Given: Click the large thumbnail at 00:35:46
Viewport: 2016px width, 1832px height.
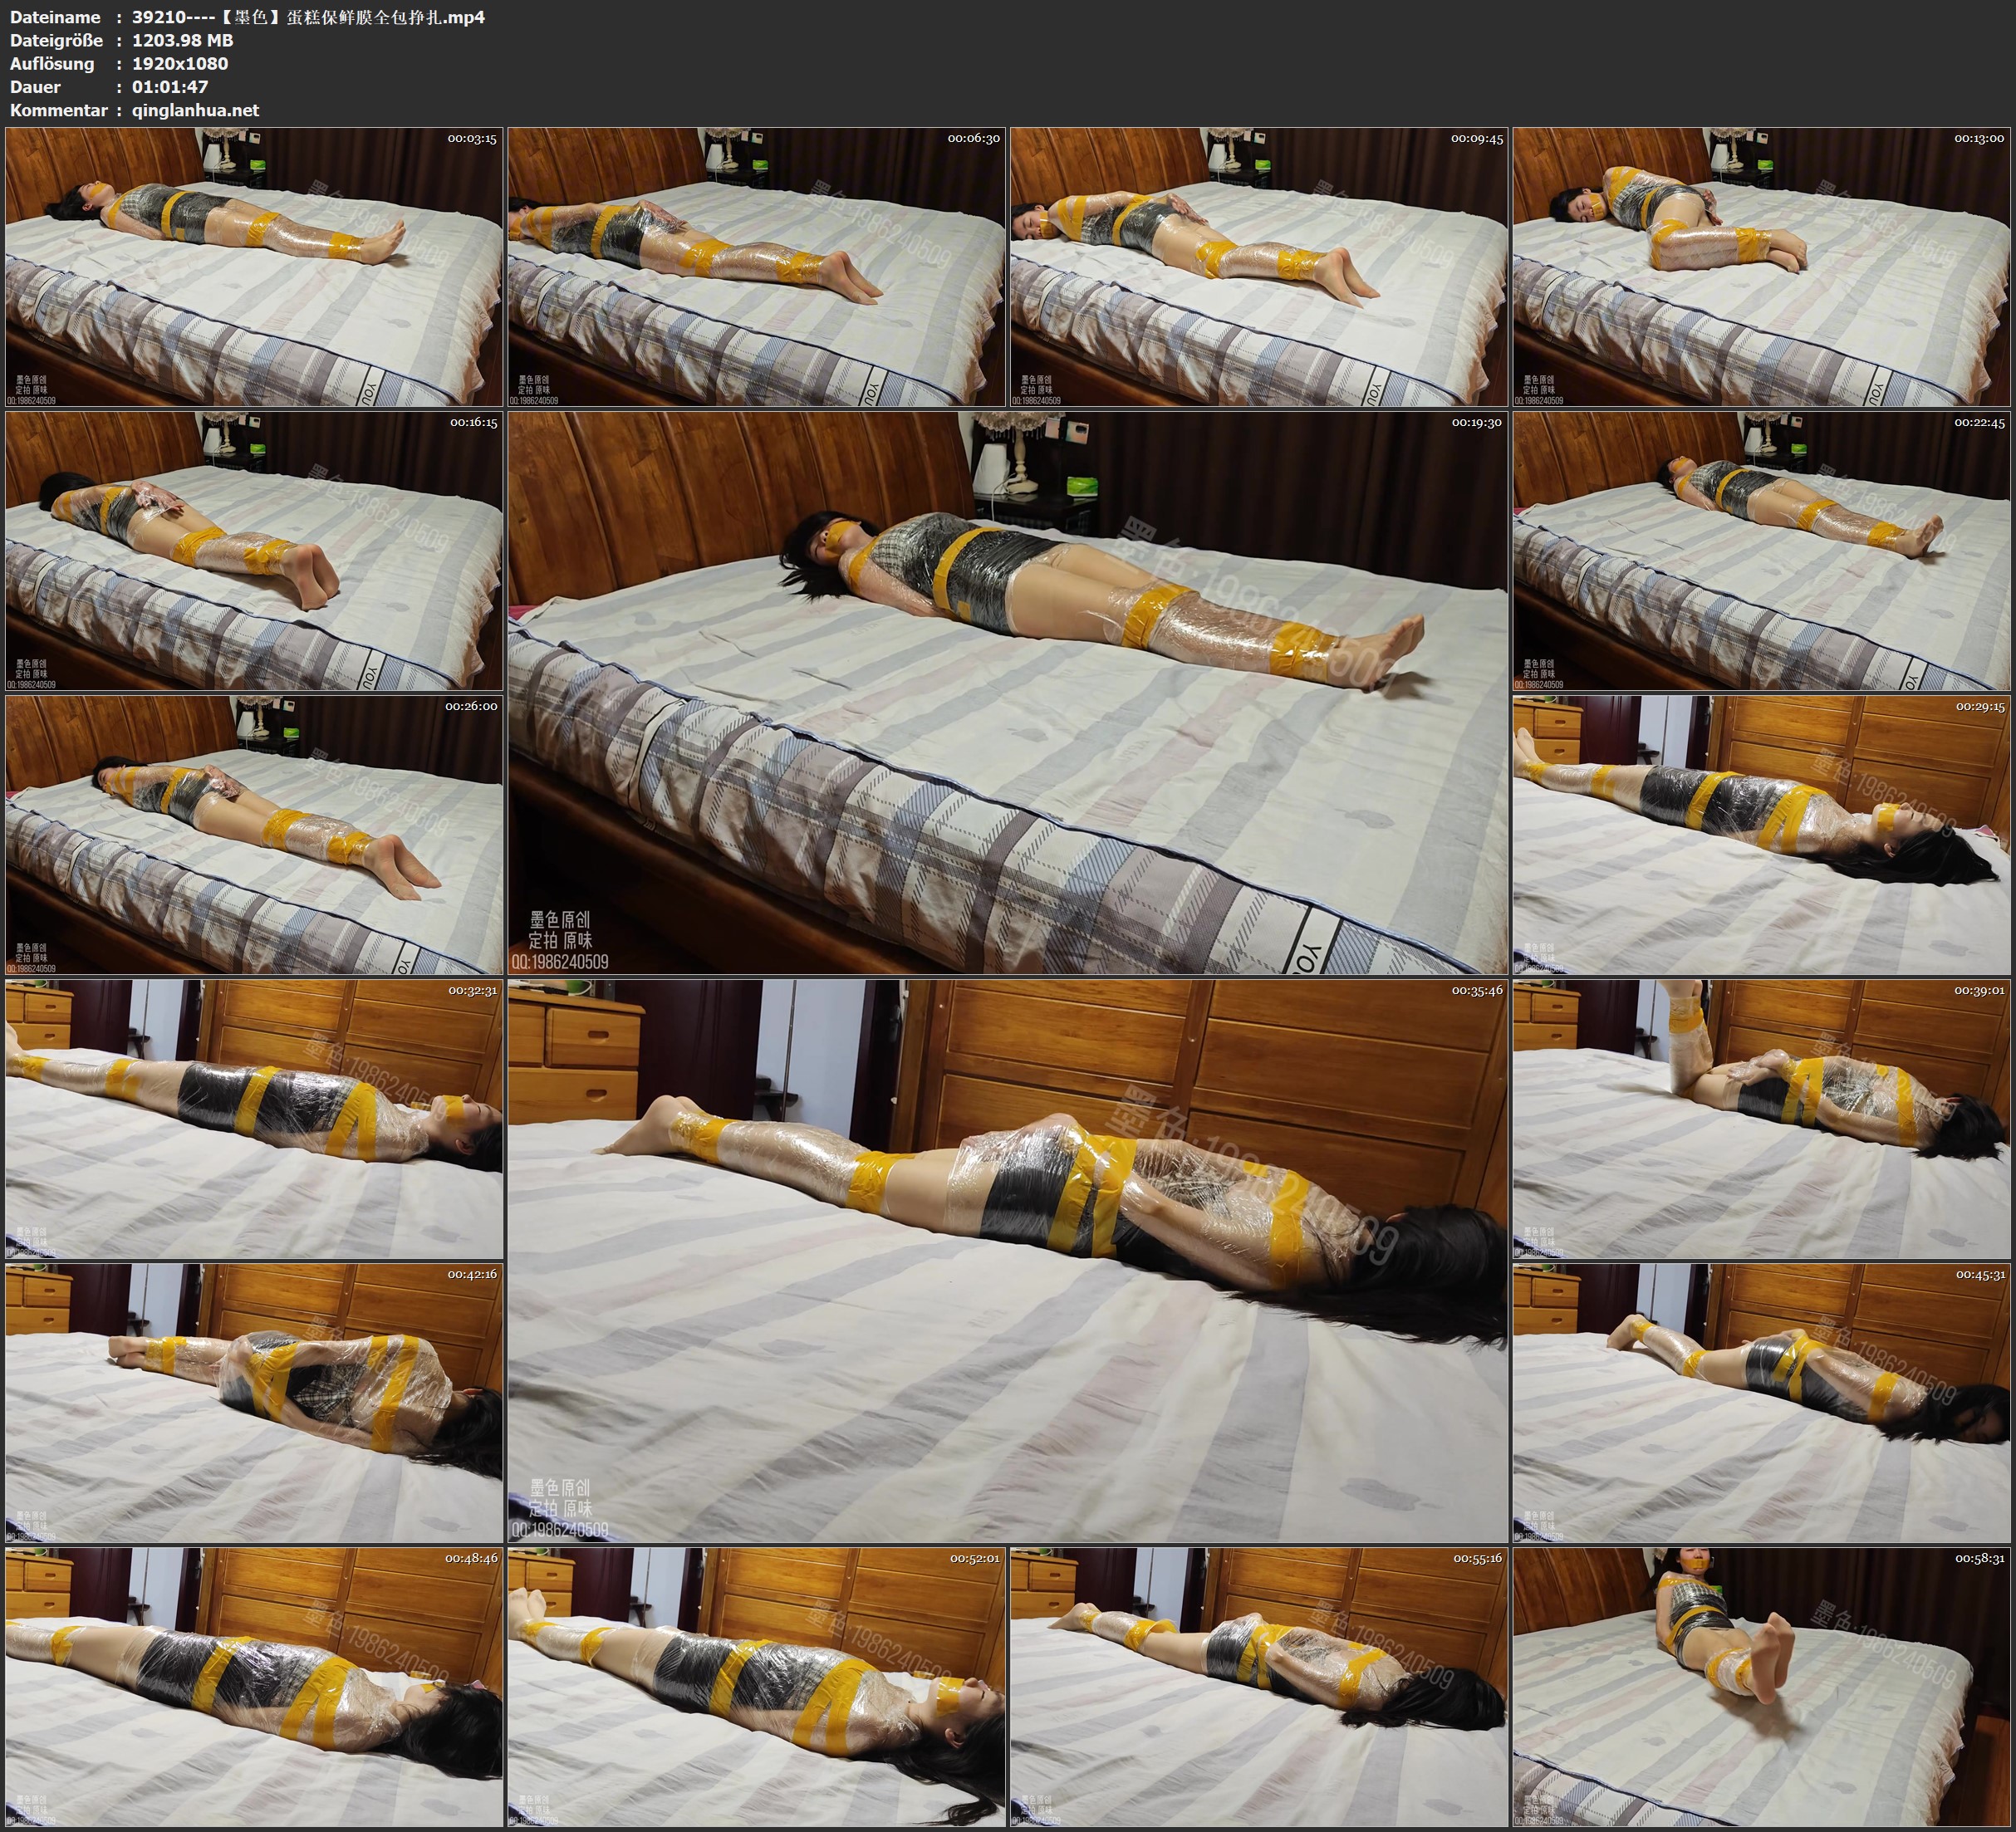Looking at the screenshot, I should click(1007, 1261).
